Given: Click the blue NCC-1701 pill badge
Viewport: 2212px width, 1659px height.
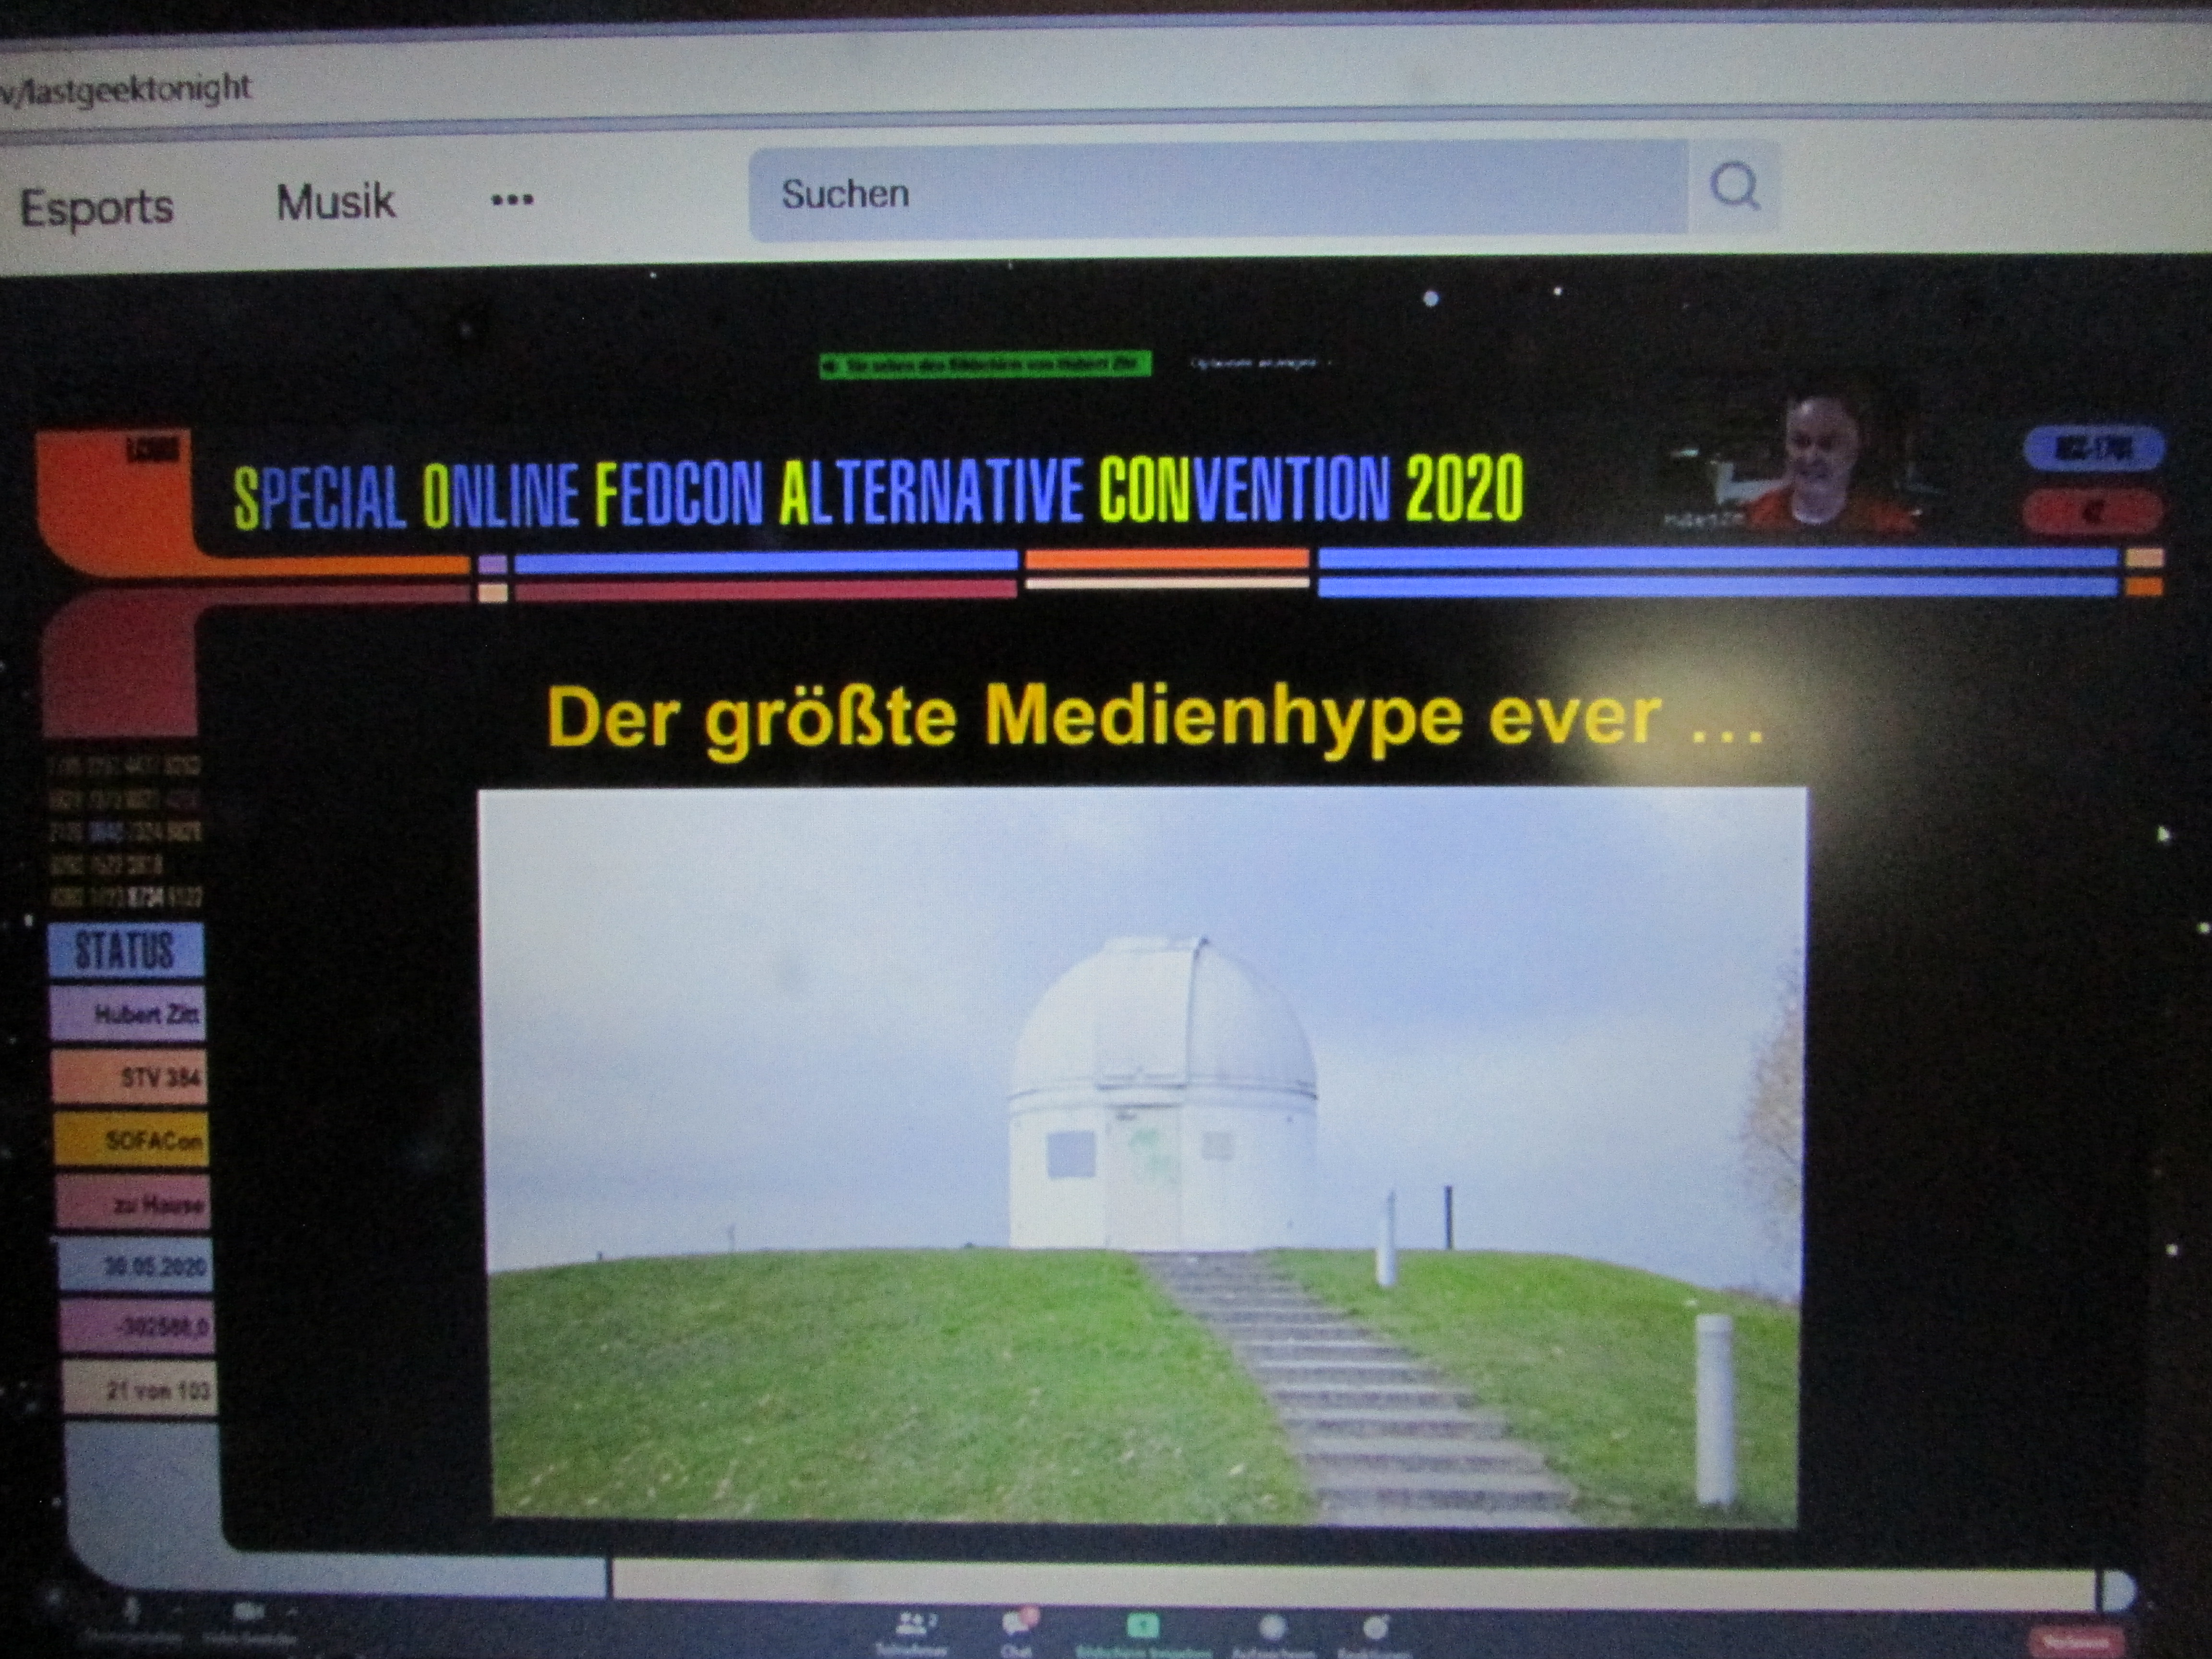Looking at the screenshot, I should coord(2094,449).
